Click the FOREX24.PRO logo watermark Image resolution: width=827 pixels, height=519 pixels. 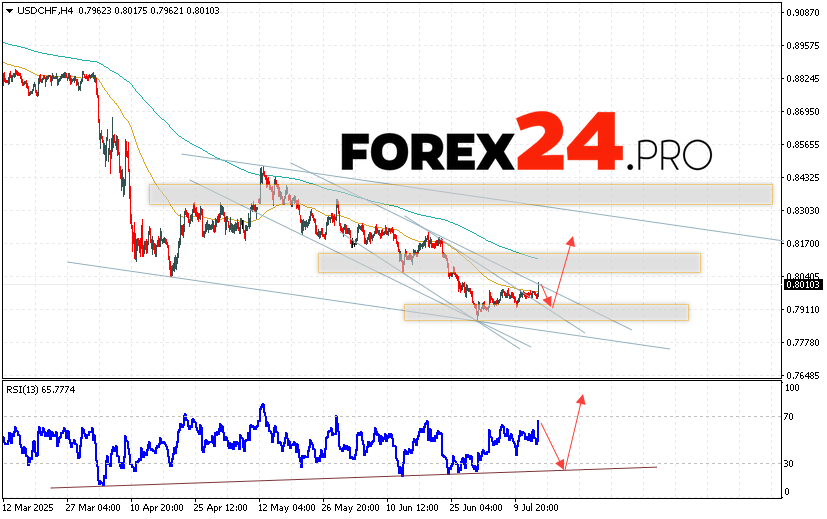(x=526, y=146)
